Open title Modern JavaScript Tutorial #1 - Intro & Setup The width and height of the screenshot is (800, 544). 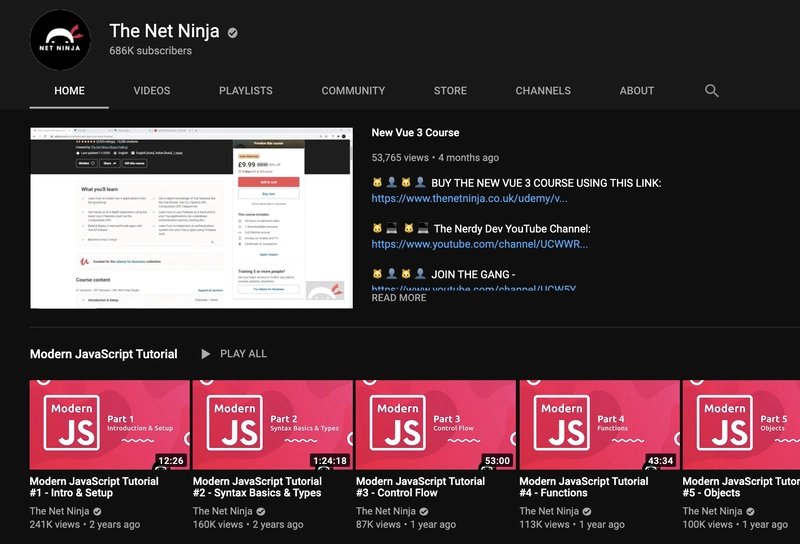[94, 487]
